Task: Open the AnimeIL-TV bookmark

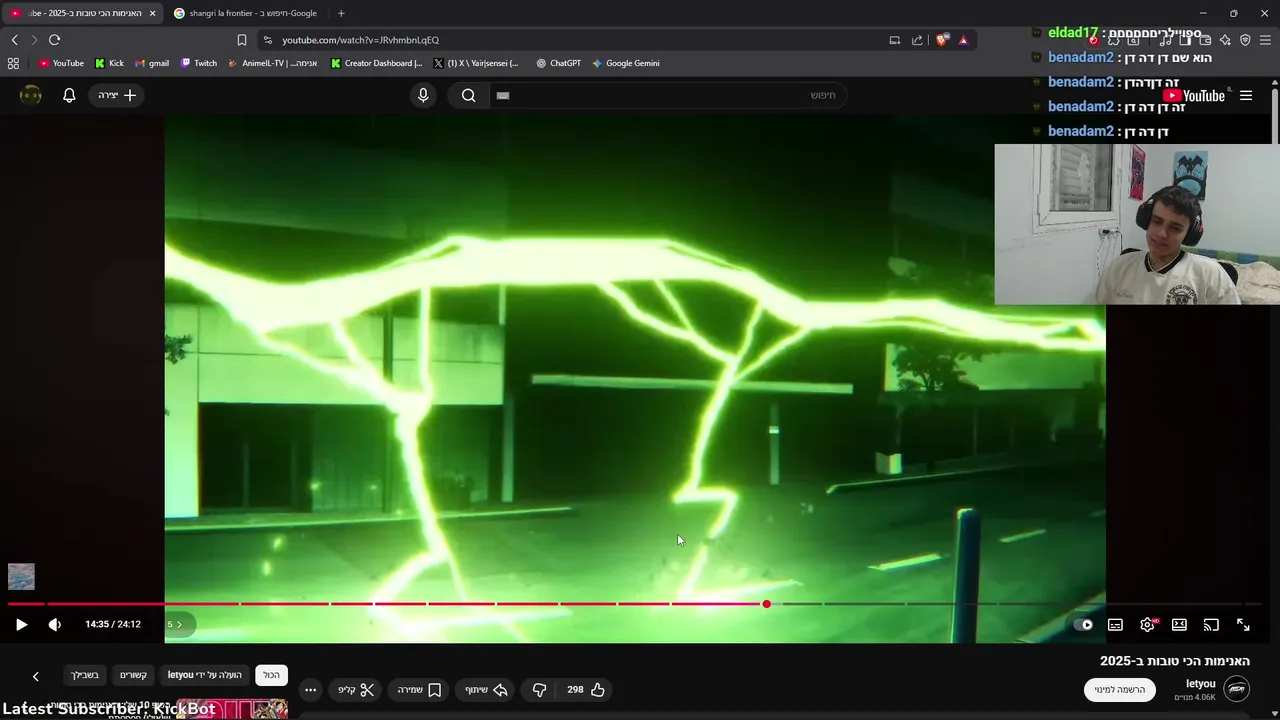Action: 272,63
